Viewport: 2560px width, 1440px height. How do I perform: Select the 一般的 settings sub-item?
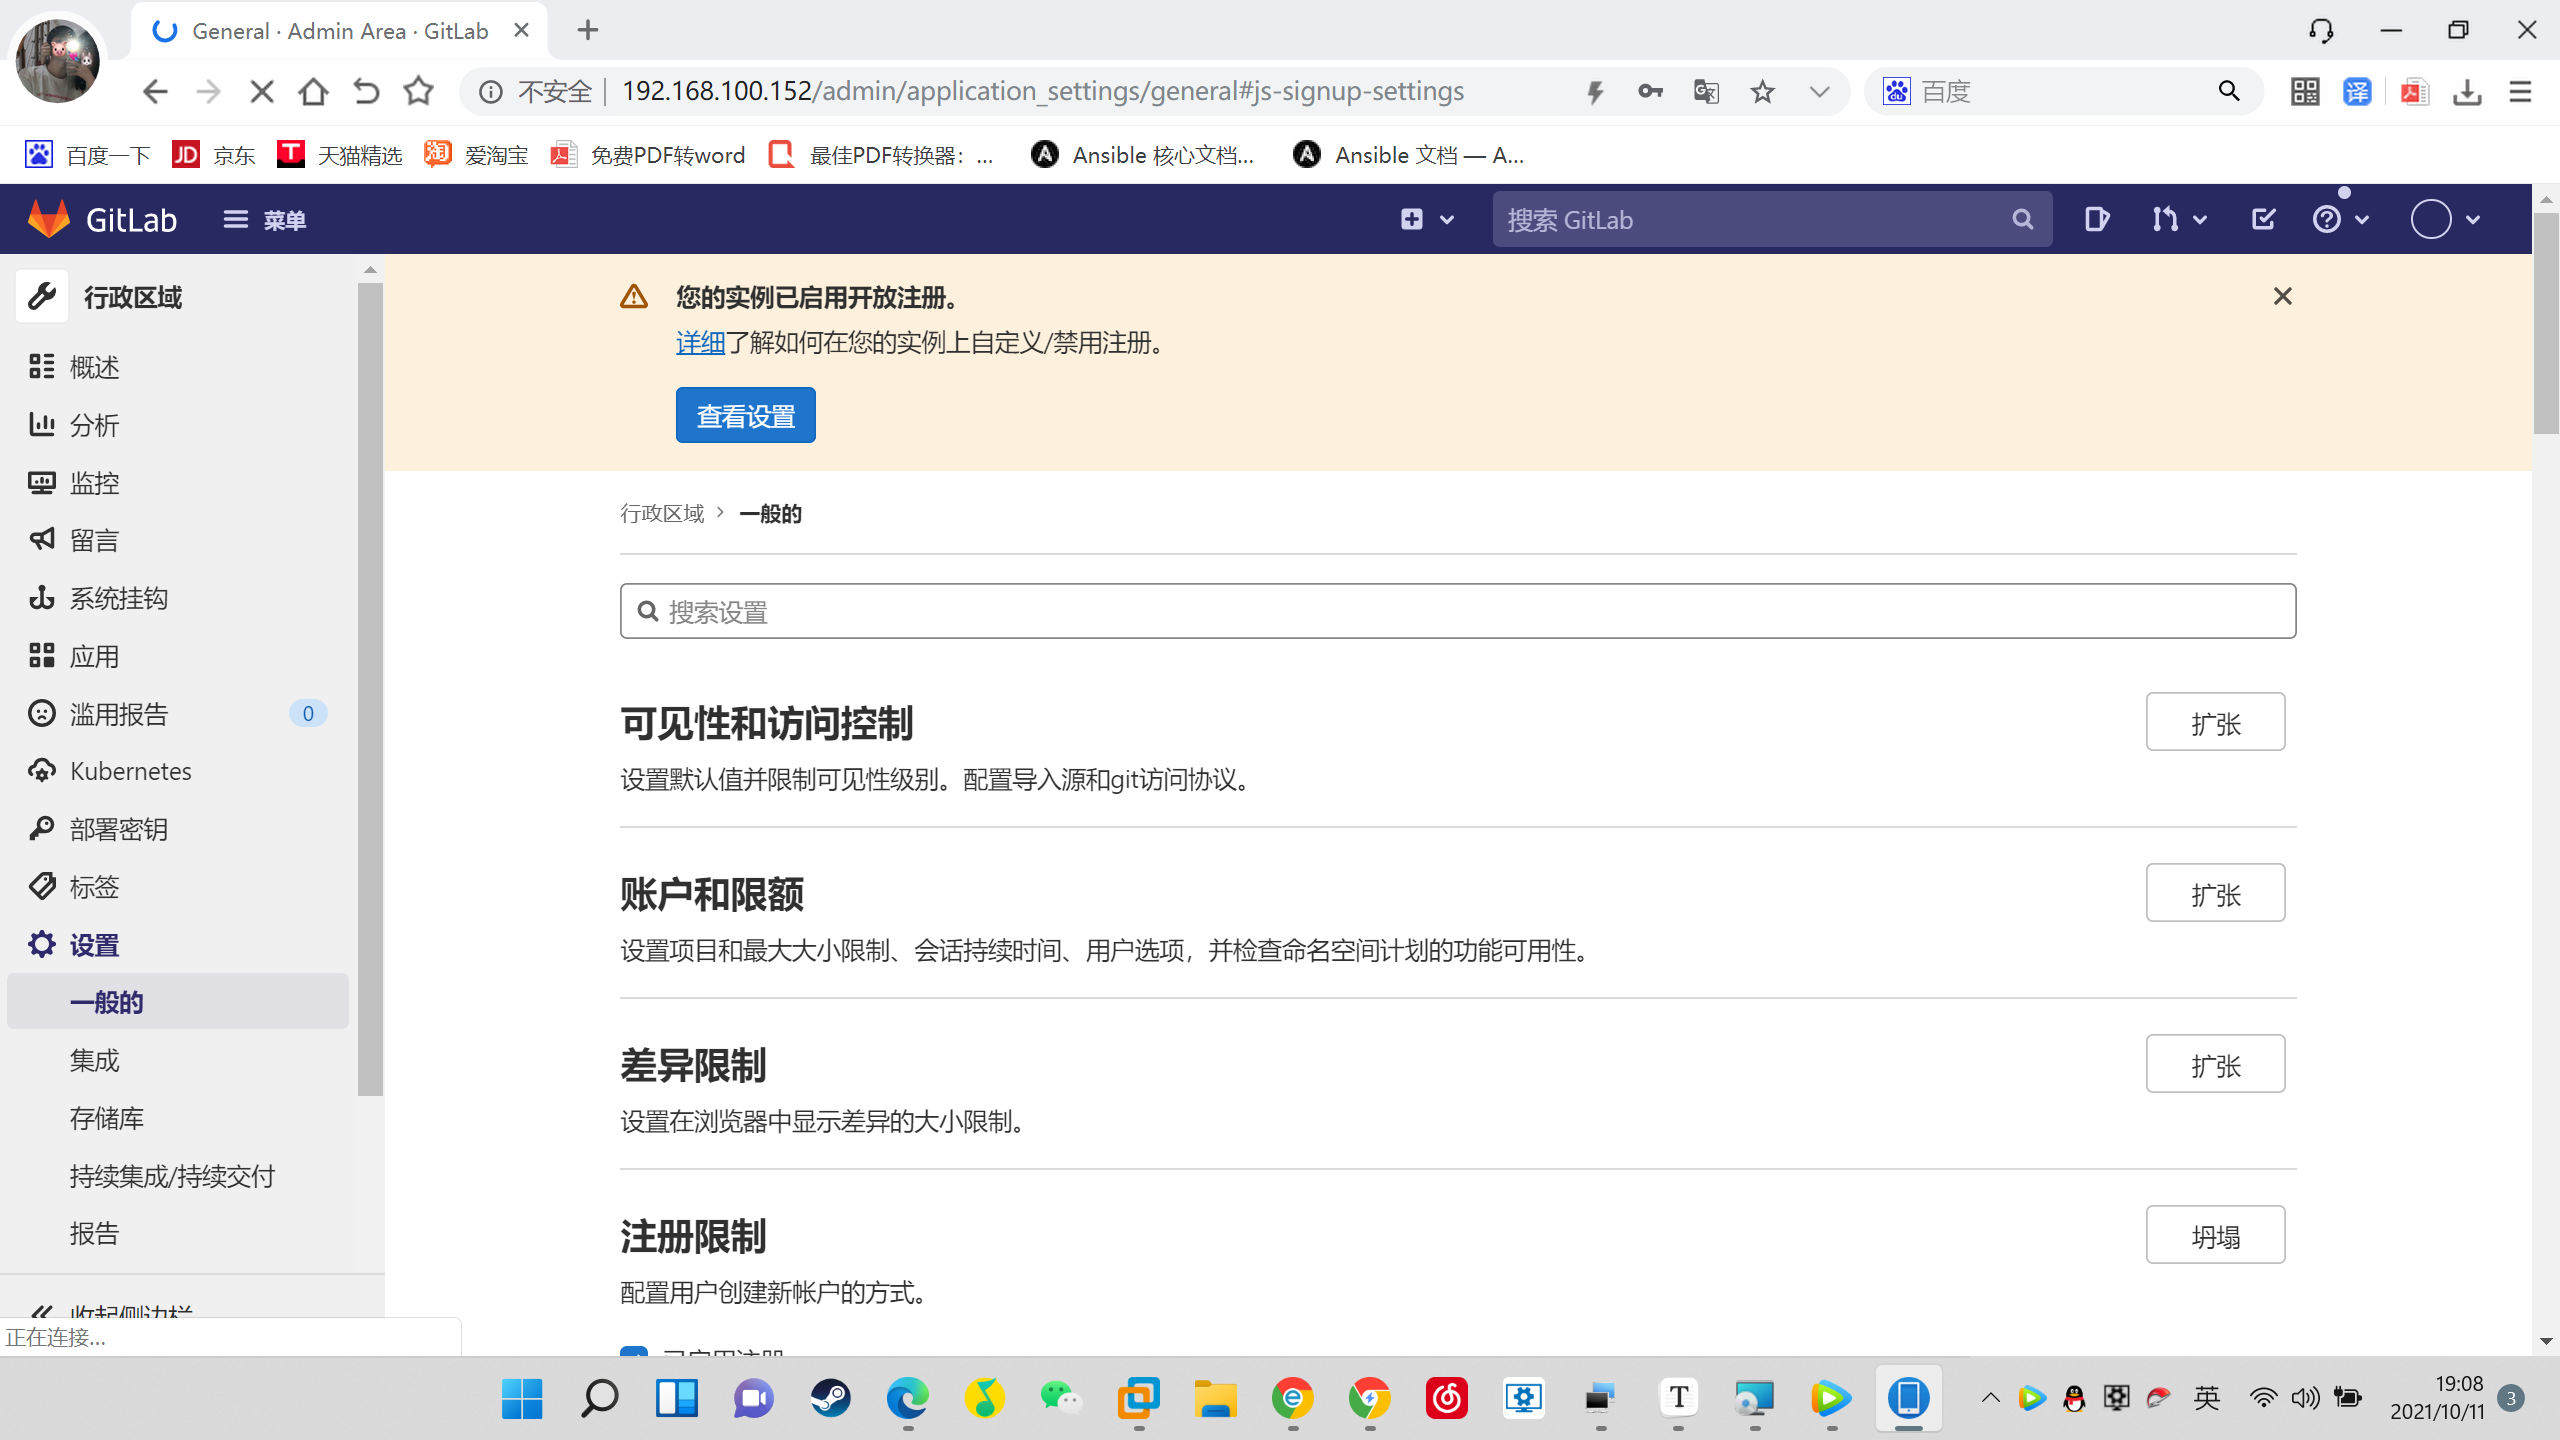(178, 1002)
